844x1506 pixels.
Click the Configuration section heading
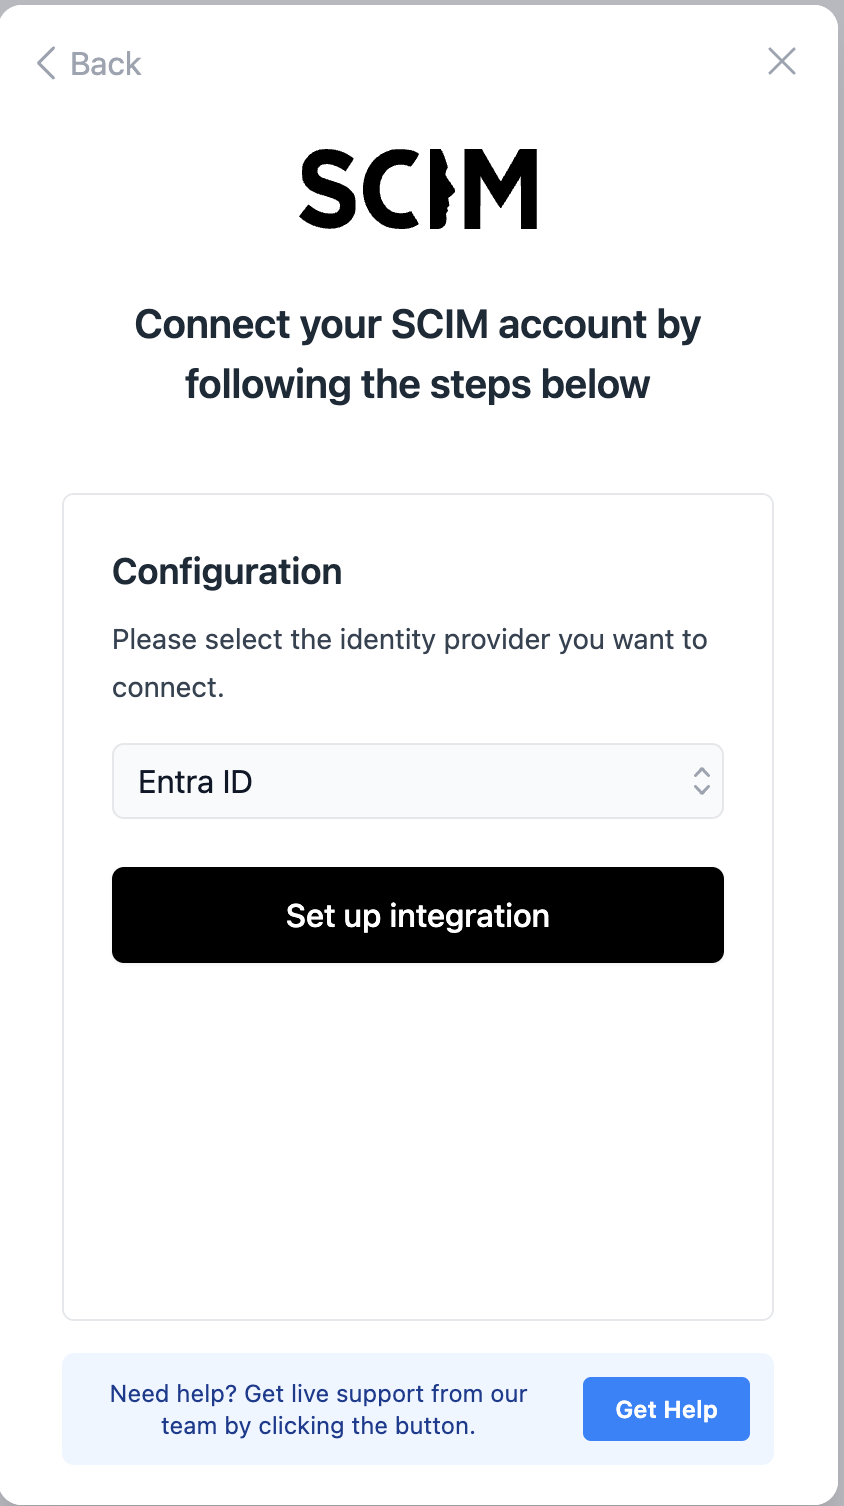coord(227,572)
